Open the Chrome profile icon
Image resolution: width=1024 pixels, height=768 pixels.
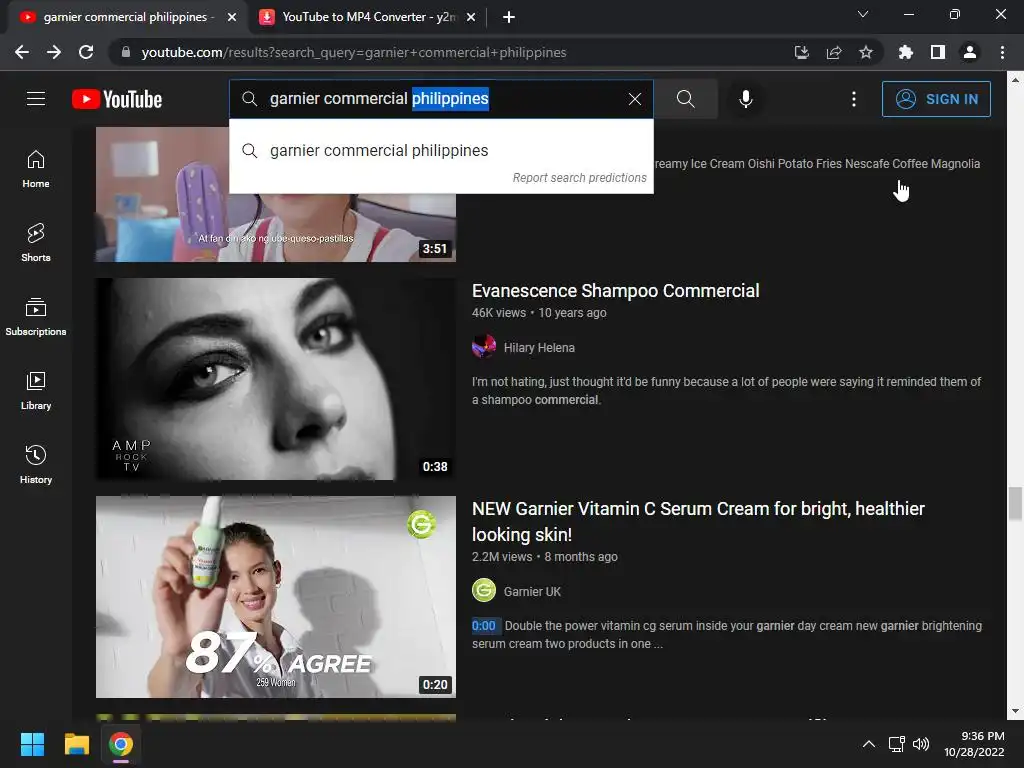click(x=970, y=52)
